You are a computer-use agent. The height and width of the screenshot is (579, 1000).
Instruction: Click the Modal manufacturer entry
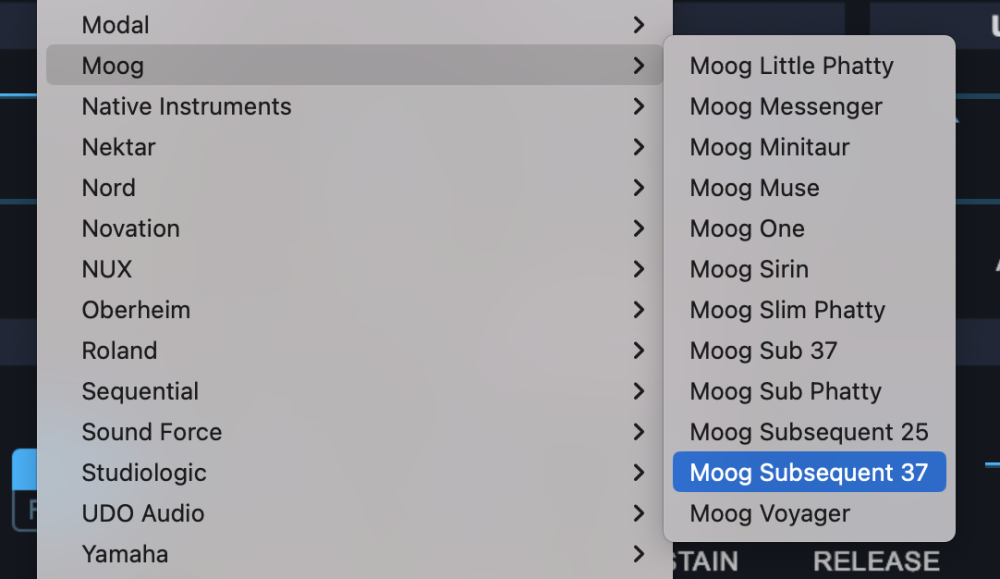coord(115,25)
